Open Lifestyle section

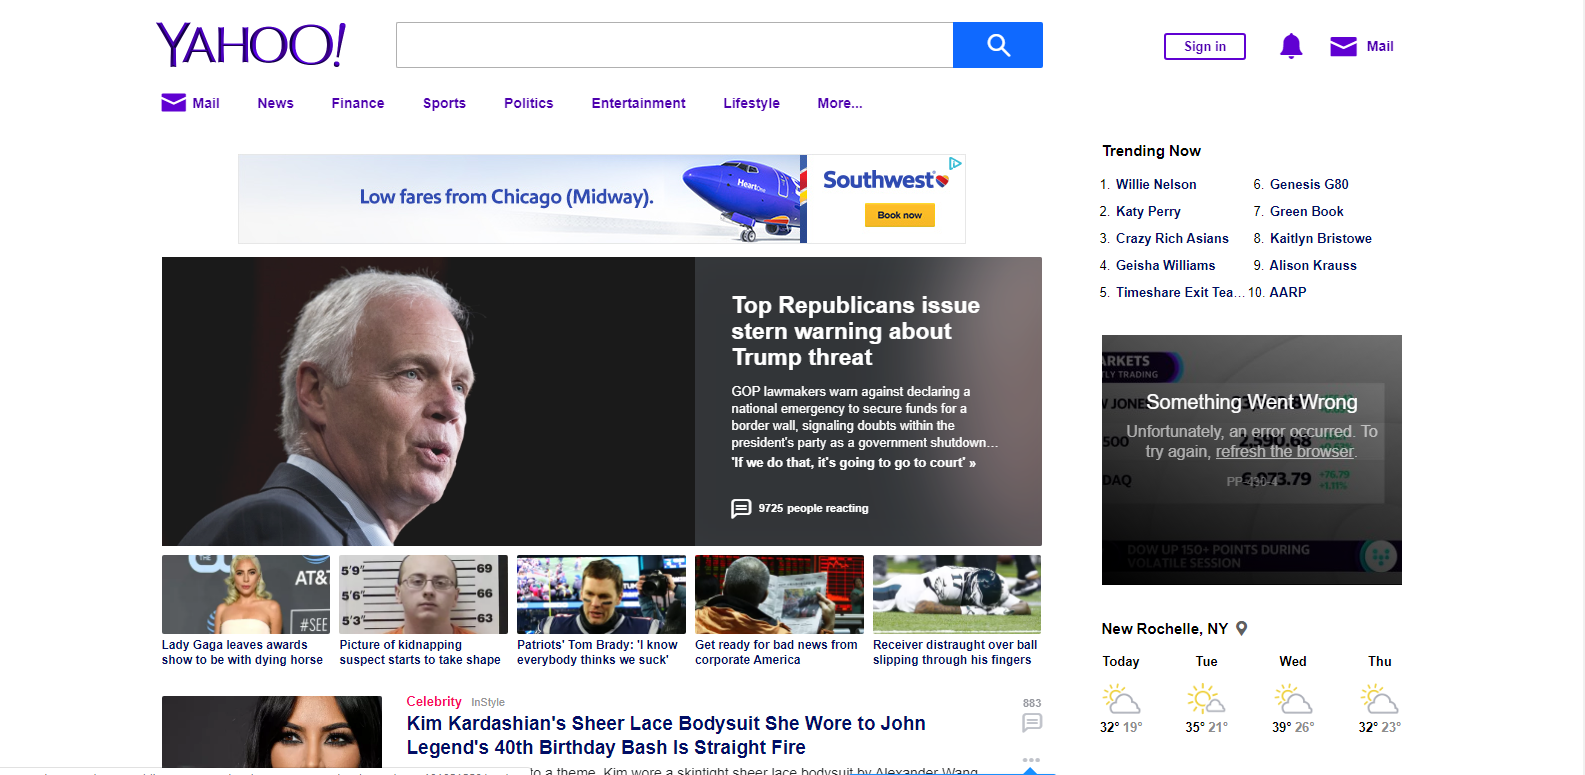pyautogui.click(x=751, y=103)
